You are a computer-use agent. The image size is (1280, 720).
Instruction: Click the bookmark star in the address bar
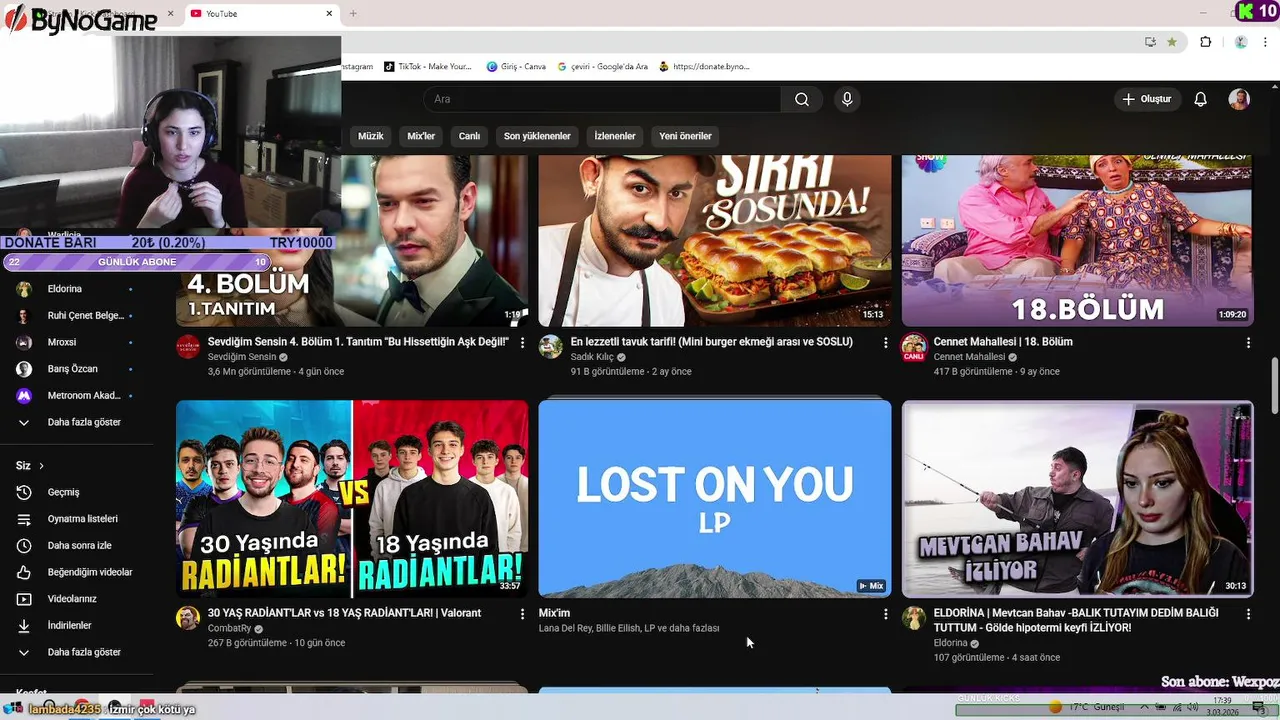1172,42
